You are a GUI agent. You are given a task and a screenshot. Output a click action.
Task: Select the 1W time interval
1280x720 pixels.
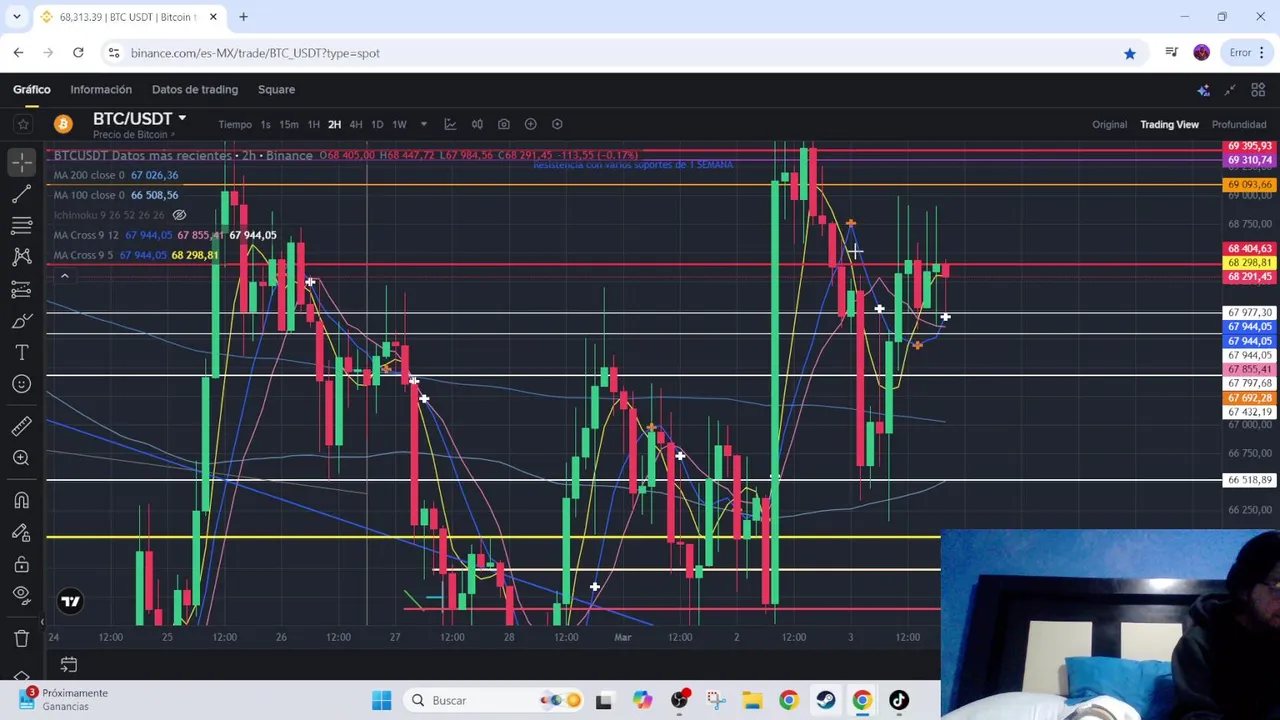pyautogui.click(x=399, y=124)
